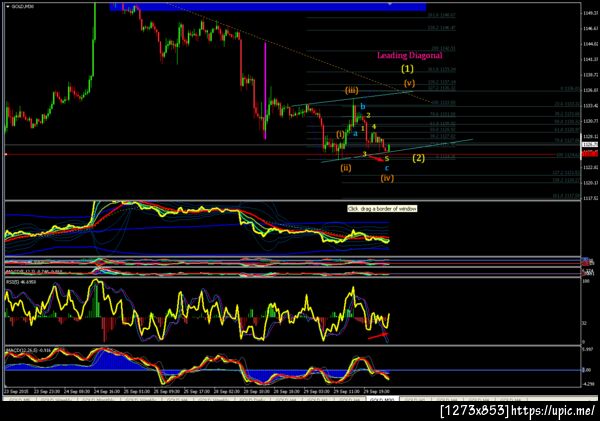
Task: Click the RSI(5) indicator label
Action: pyautogui.click(x=21, y=282)
